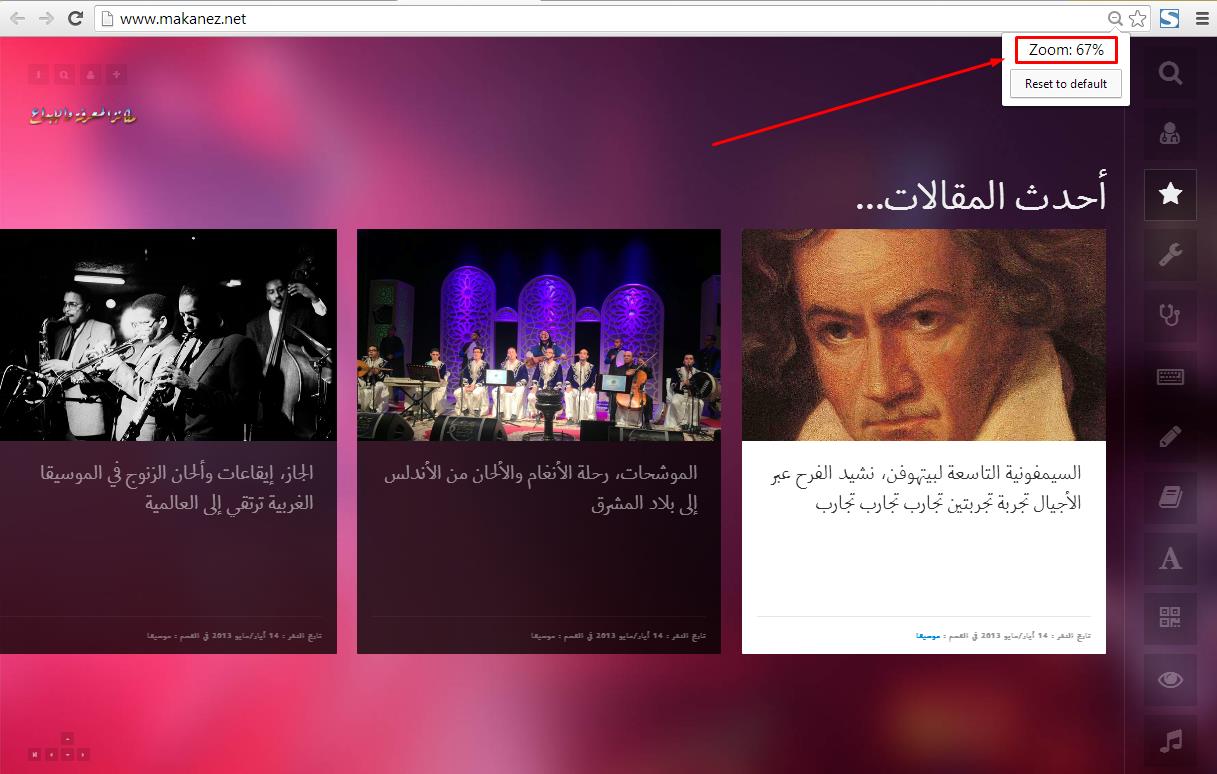1217x774 pixels.
Task: Open the Beethoven portrait thumbnail
Action: coord(924,335)
